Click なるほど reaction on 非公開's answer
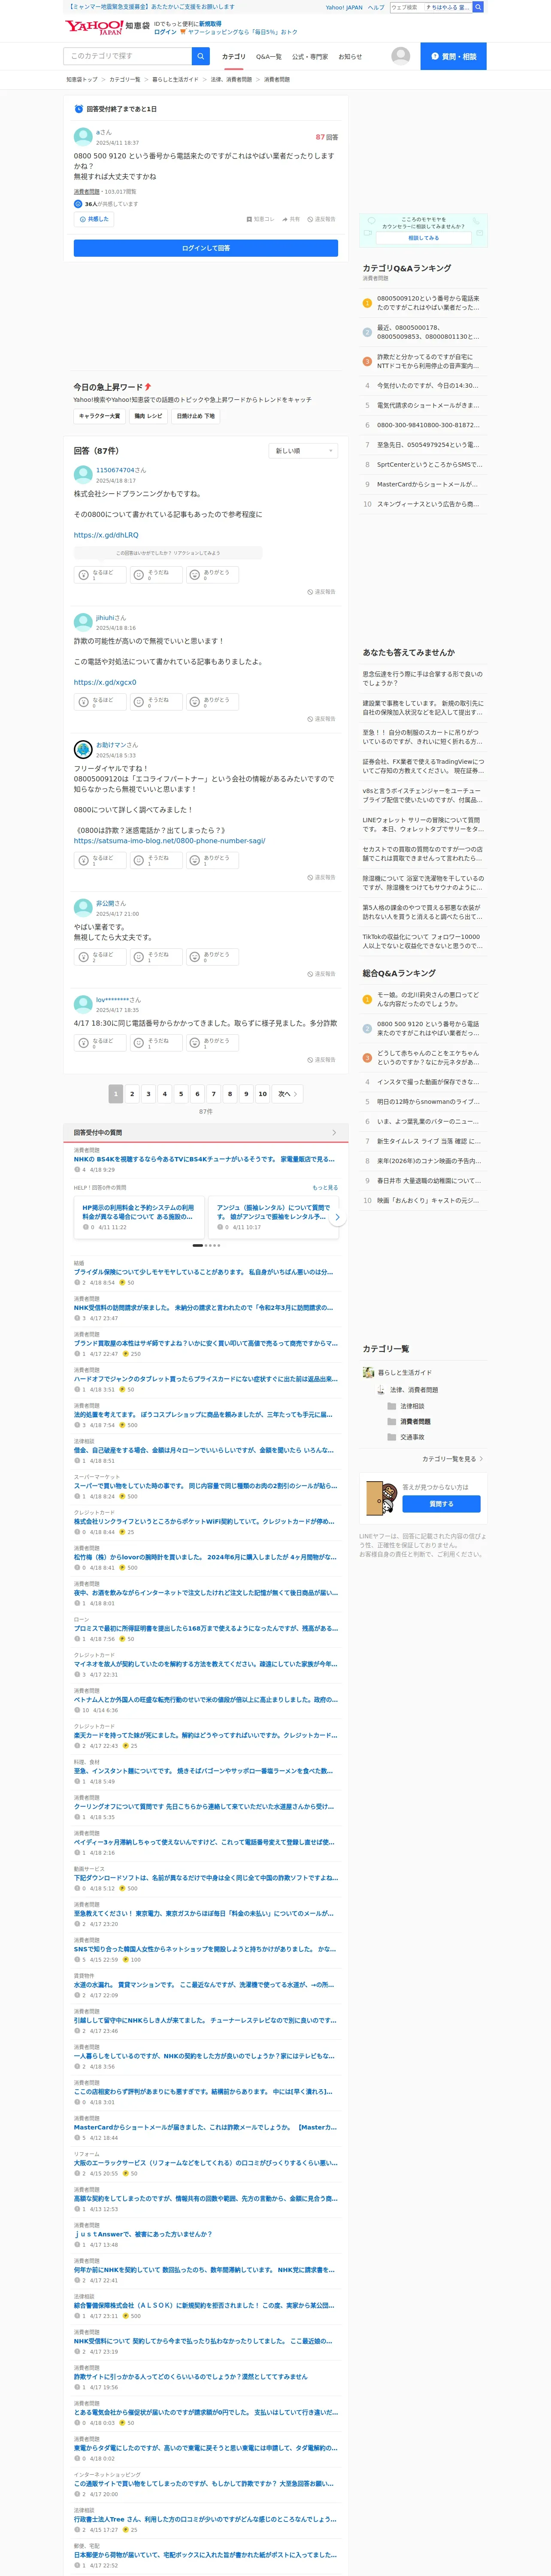Screen dimensions: 551x2576 pos(100,957)
